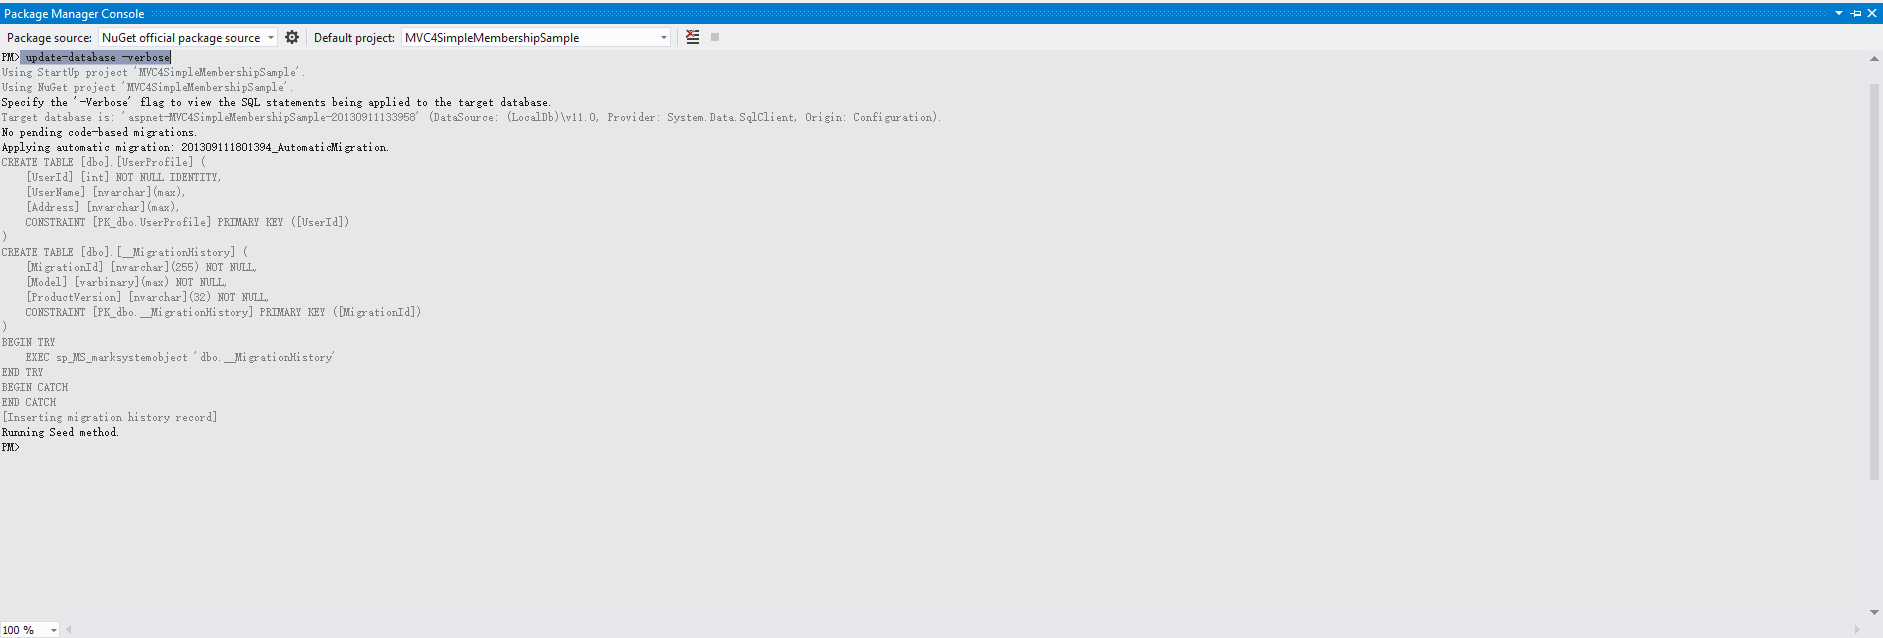This screenshot has width=1883, height=638.
Task: Click the highlighted update-database -verbose command
Action: 97,58
